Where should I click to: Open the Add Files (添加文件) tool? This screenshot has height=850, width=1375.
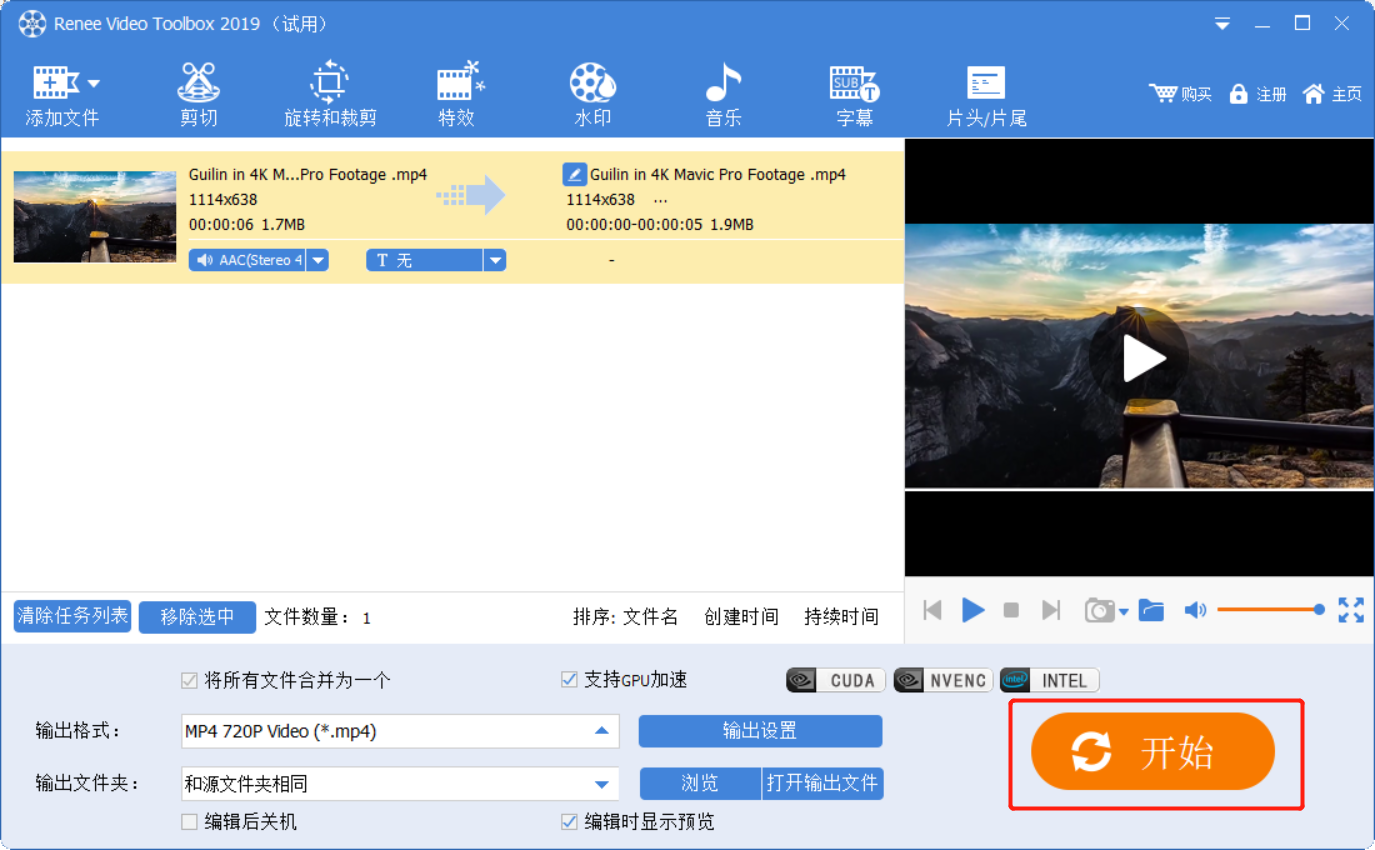[x=61, y=96]
